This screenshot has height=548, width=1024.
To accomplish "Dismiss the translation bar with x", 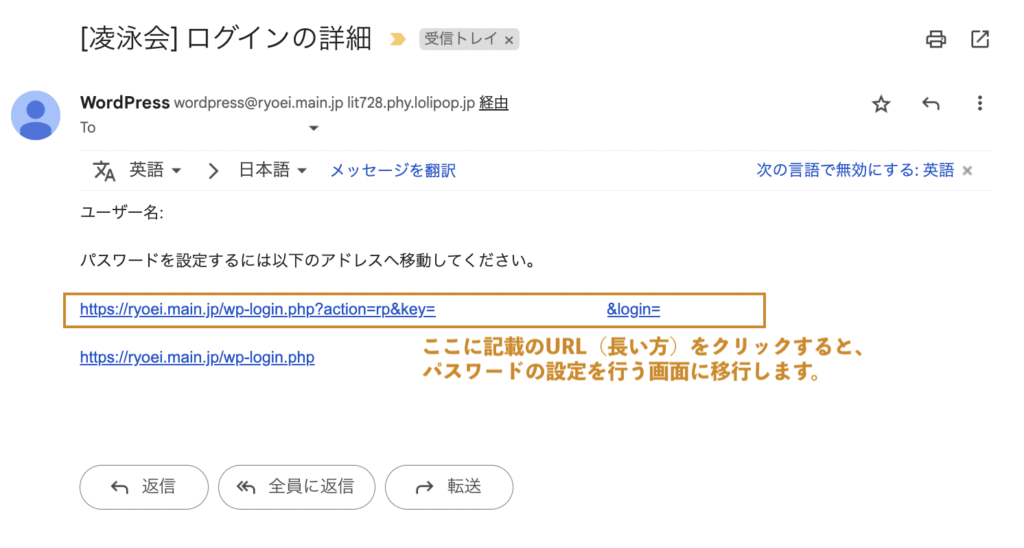I will coord(967,171).
